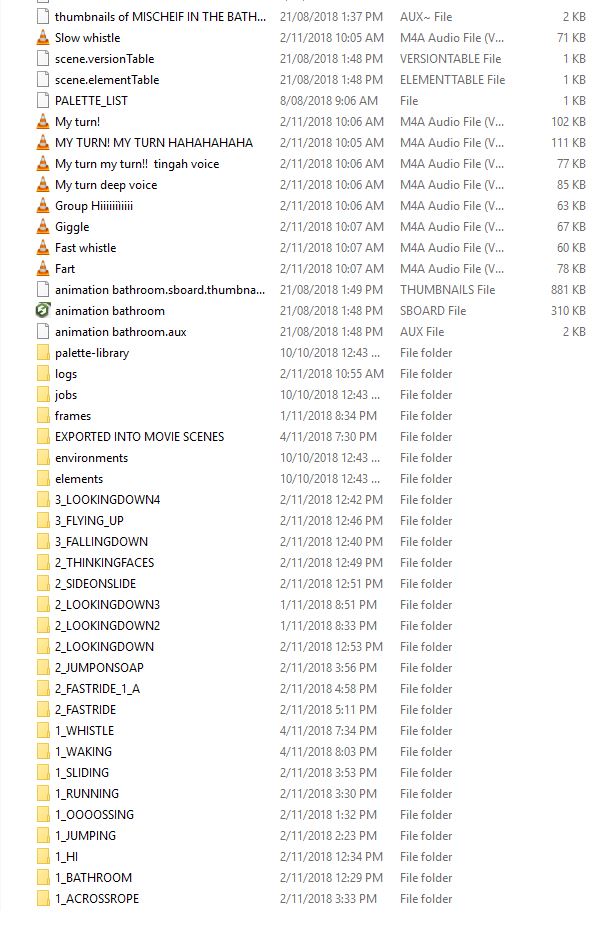Click folder icon of 2_THINKINGFACES
This screenshot has width=605, height=926.
click(43, 563)
